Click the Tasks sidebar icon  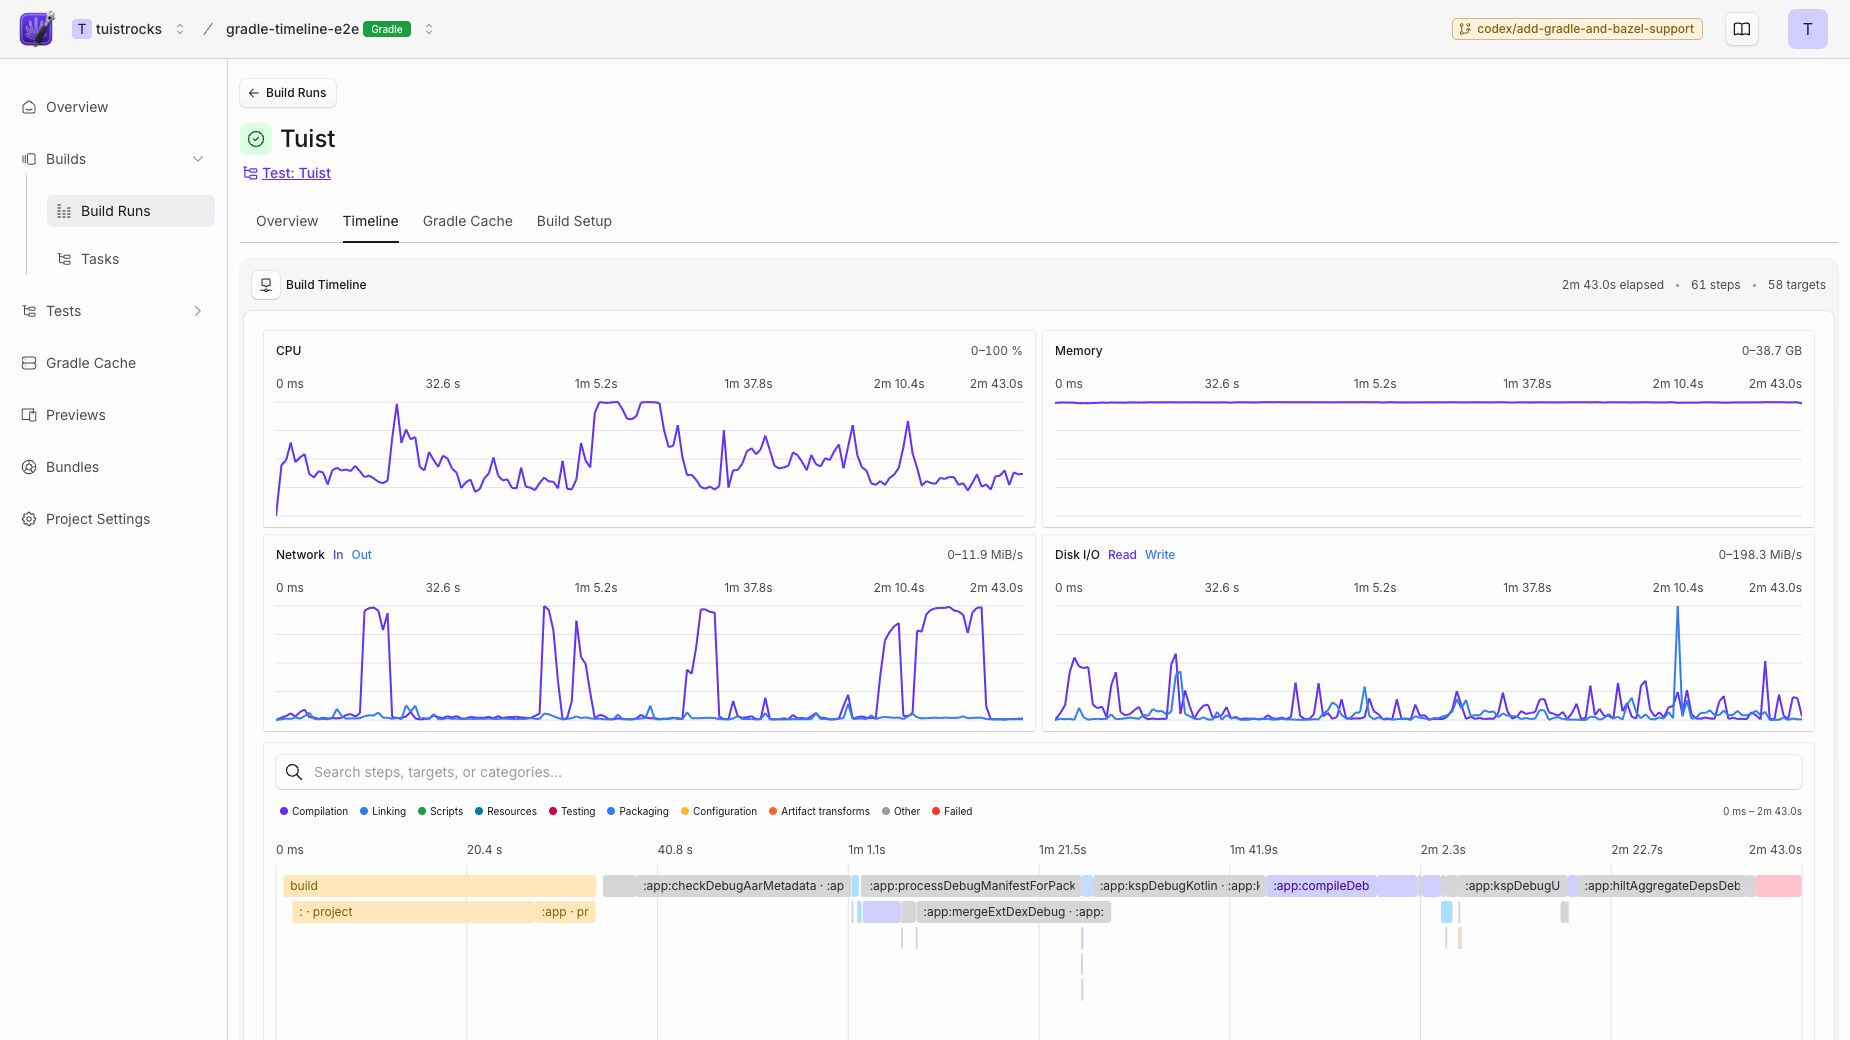64,259
